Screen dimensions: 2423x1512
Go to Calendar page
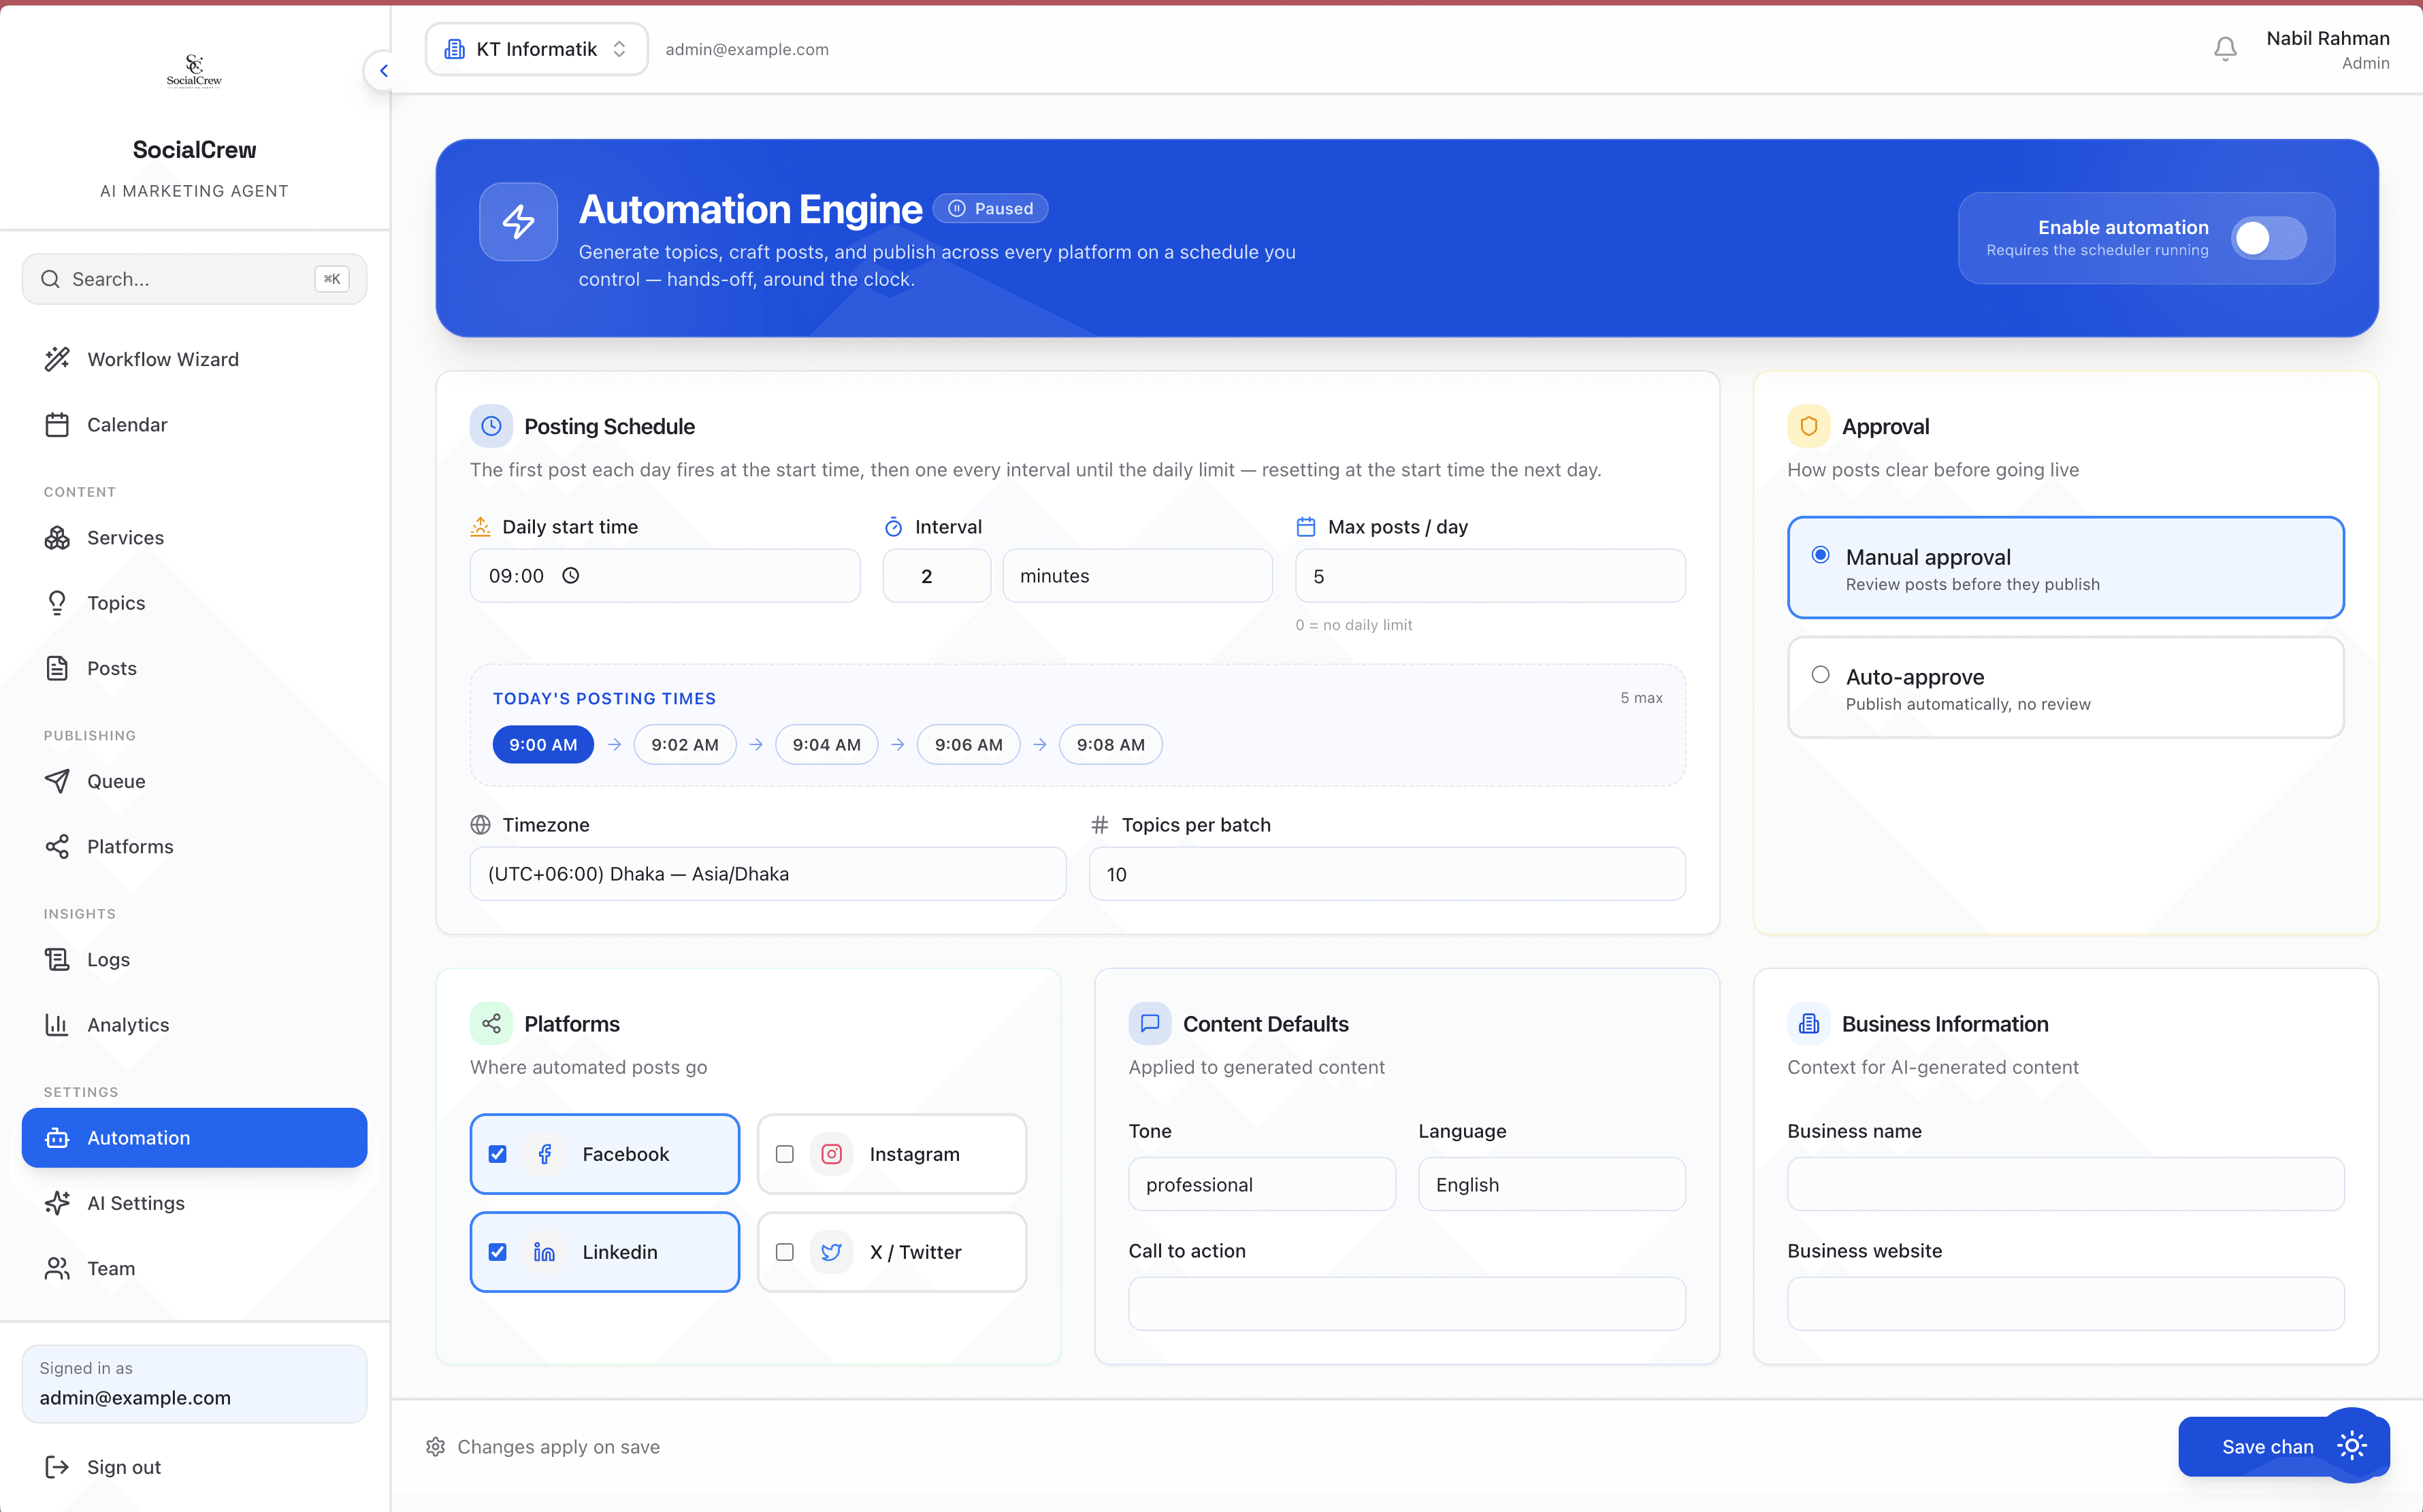coord(194,425)
